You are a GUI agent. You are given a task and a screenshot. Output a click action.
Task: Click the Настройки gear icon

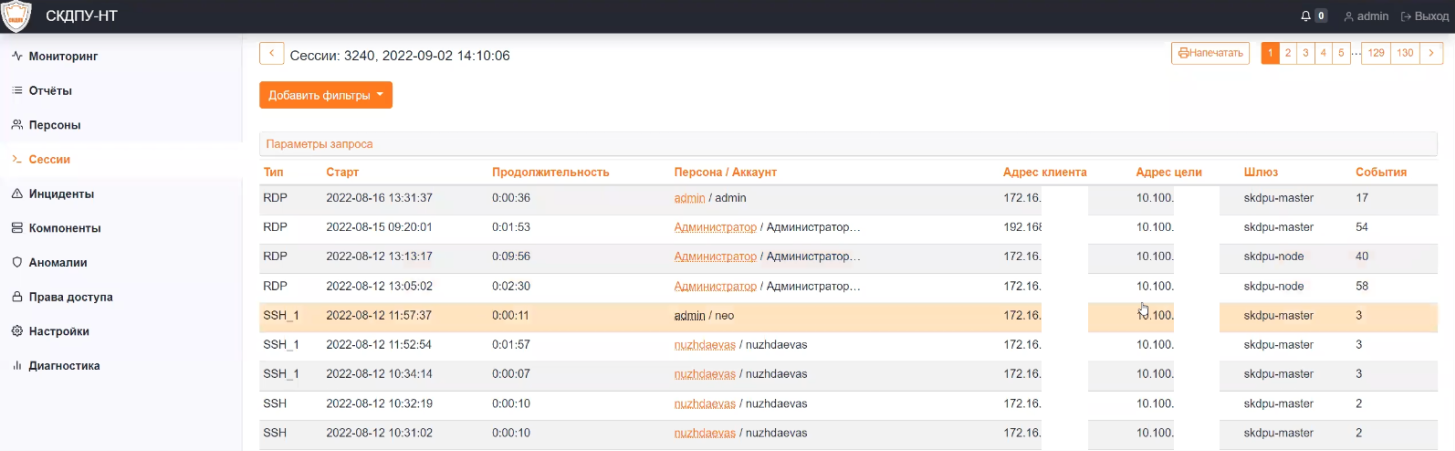[17, 331]
